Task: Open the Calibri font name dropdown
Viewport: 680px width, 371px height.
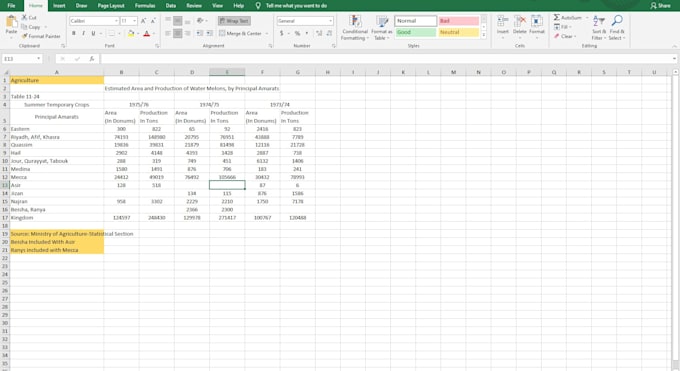Action: point(116,21)
